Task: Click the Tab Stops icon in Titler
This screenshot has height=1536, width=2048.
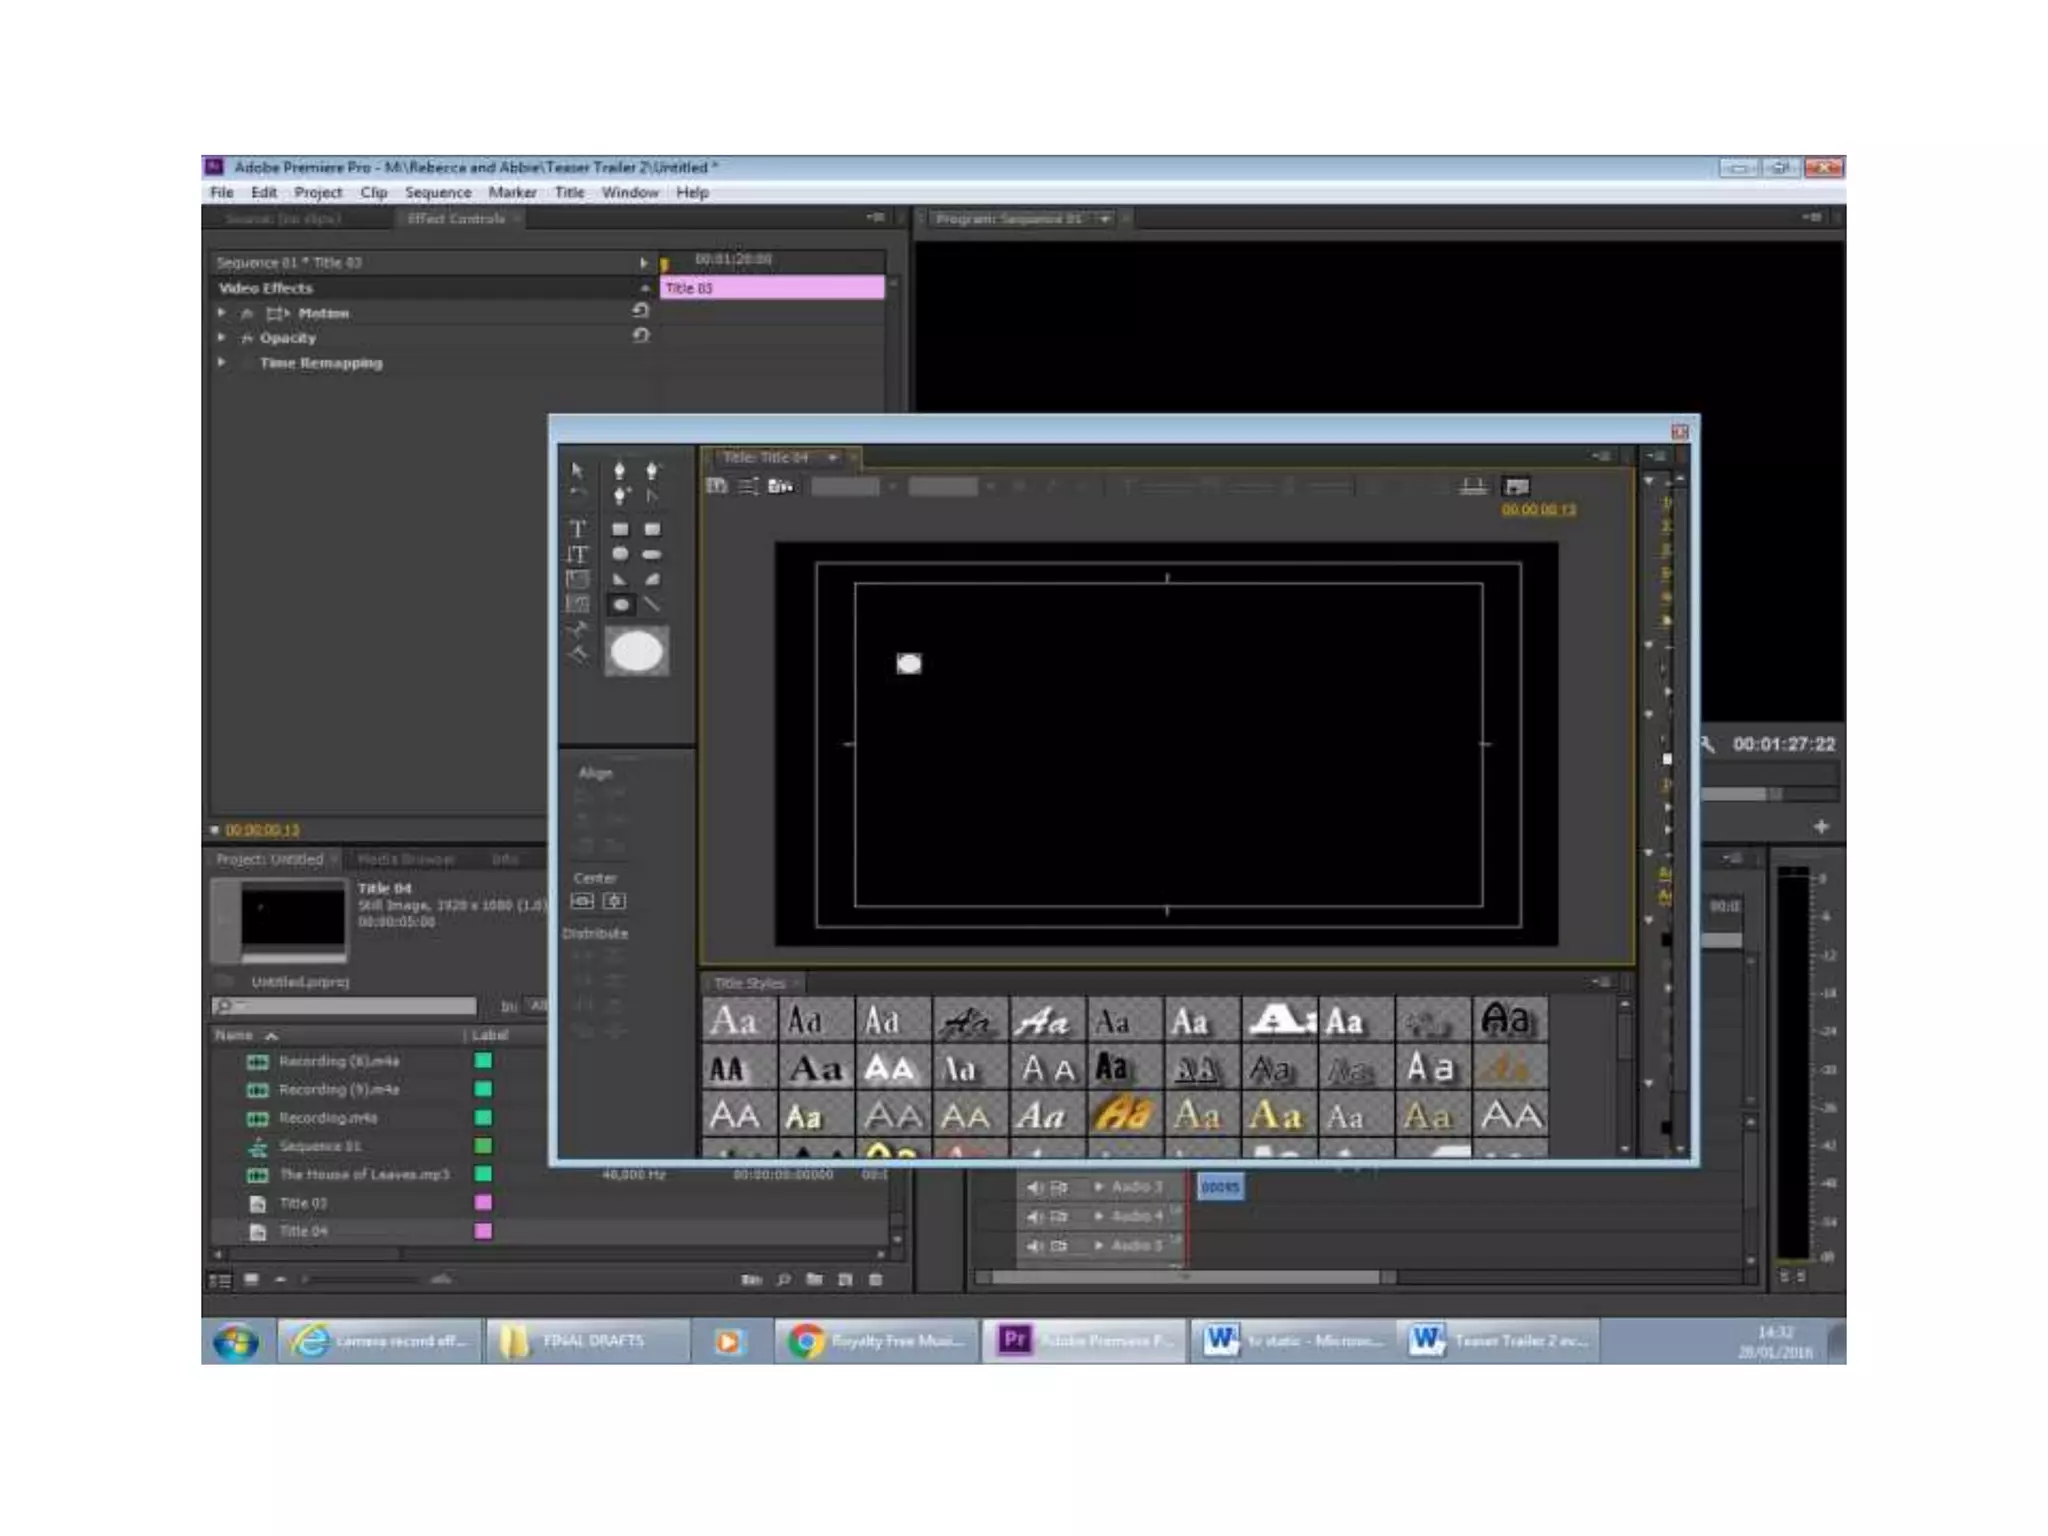Action: click(1472, 486)
